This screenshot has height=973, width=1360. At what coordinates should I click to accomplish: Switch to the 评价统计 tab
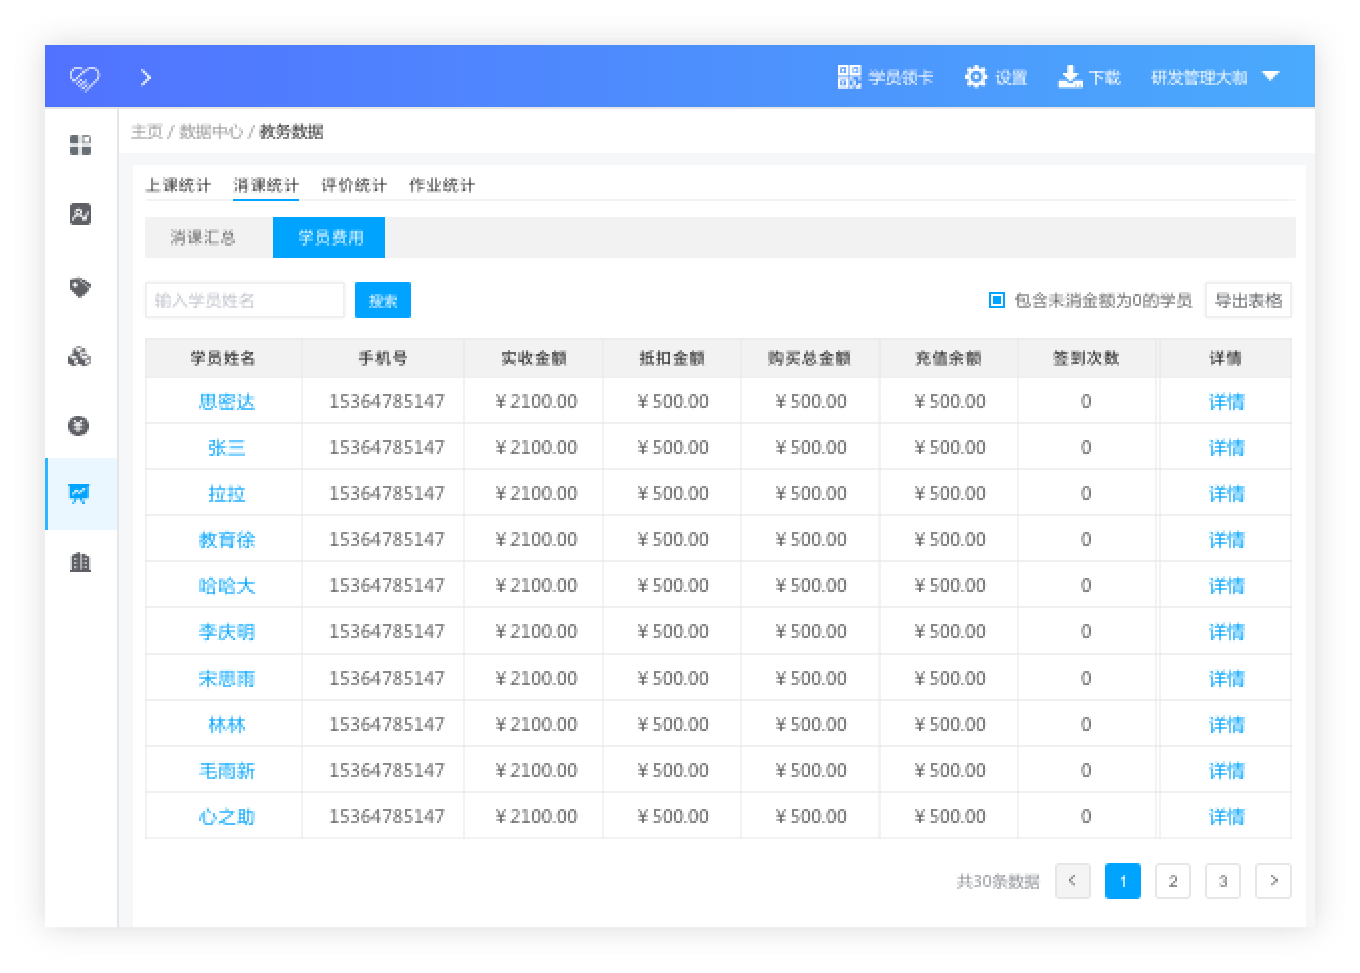point(354,185)
